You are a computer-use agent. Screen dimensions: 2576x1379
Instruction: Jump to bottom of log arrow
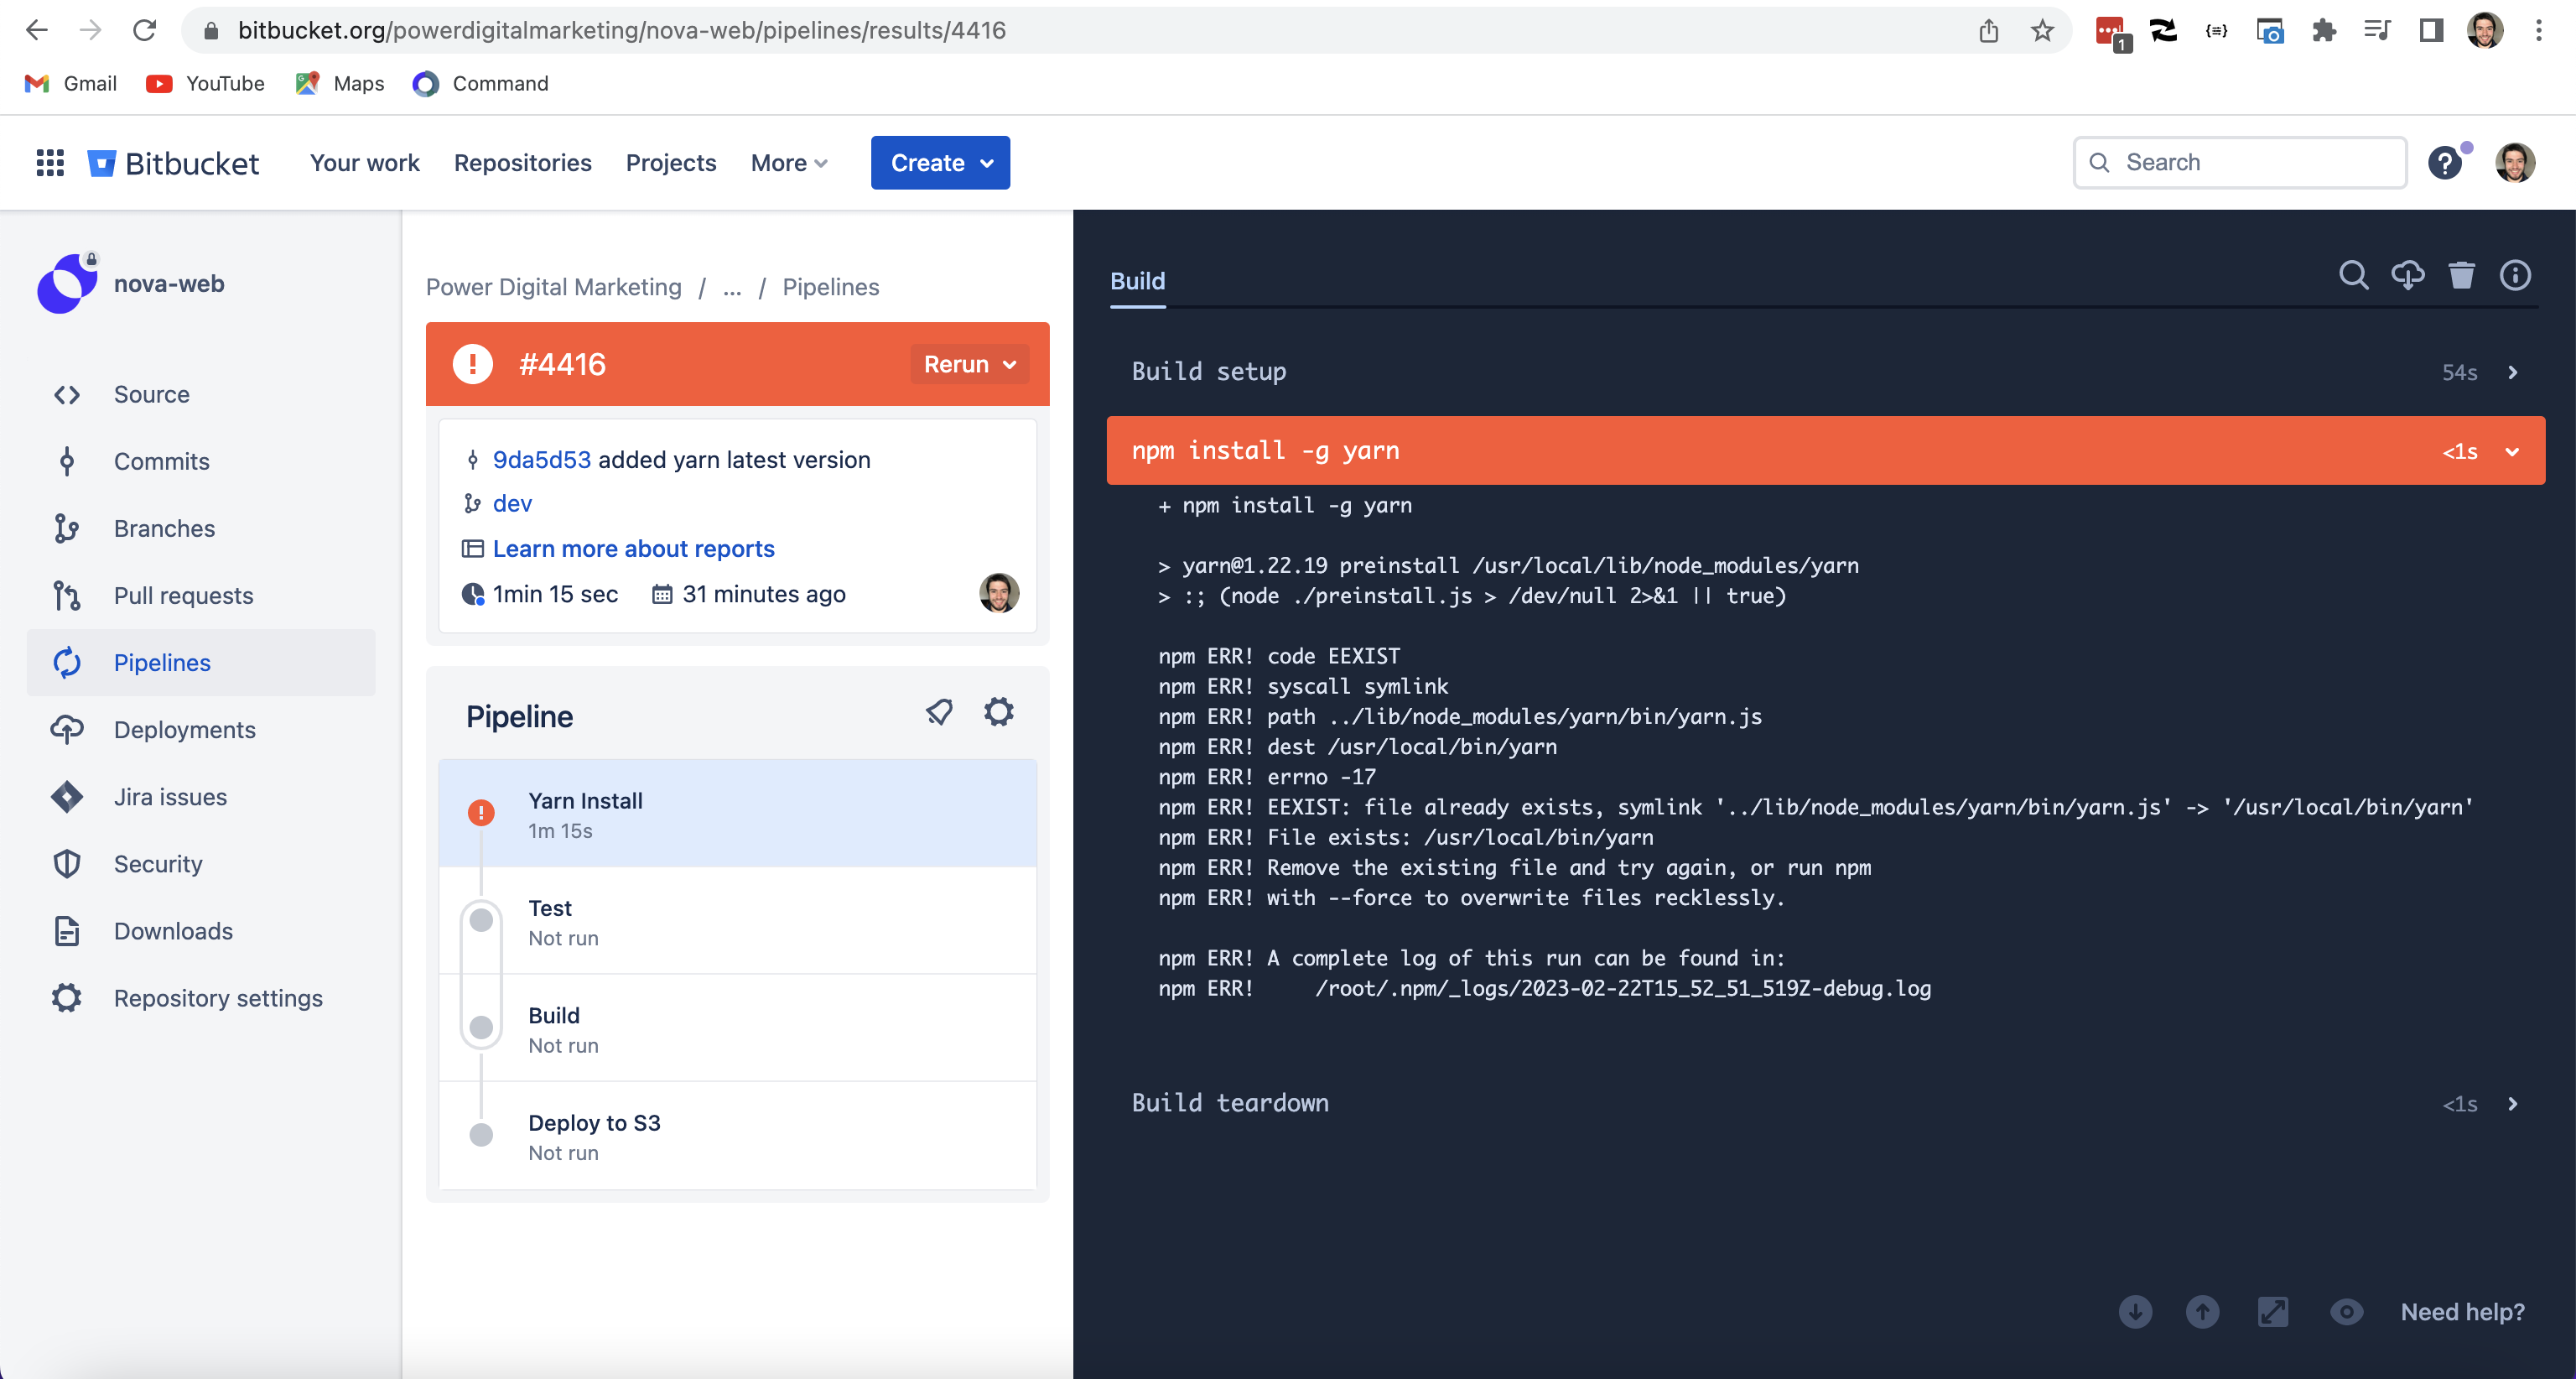2135,1311
